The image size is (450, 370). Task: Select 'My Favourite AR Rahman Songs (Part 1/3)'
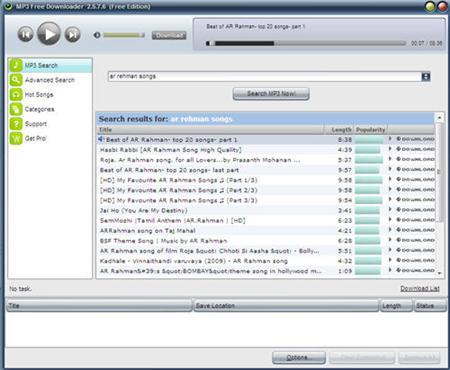[266, 180]
